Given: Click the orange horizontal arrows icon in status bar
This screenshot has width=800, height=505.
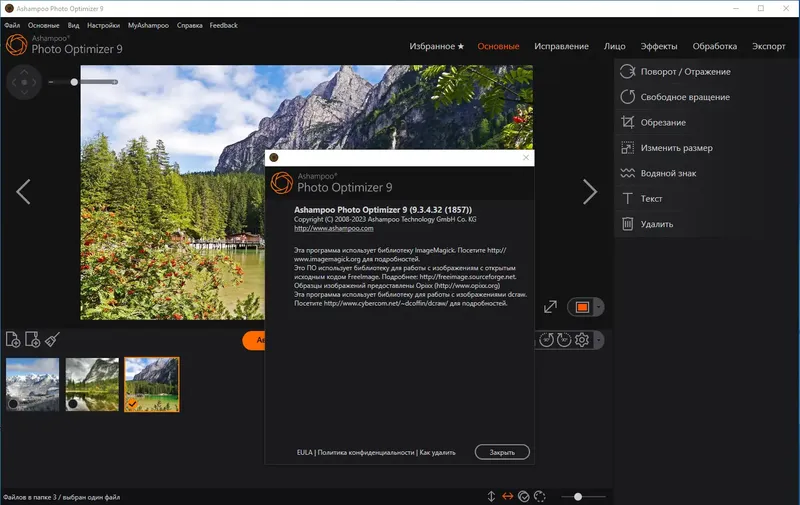Looking at the screenshot, I should click(508, 496).
